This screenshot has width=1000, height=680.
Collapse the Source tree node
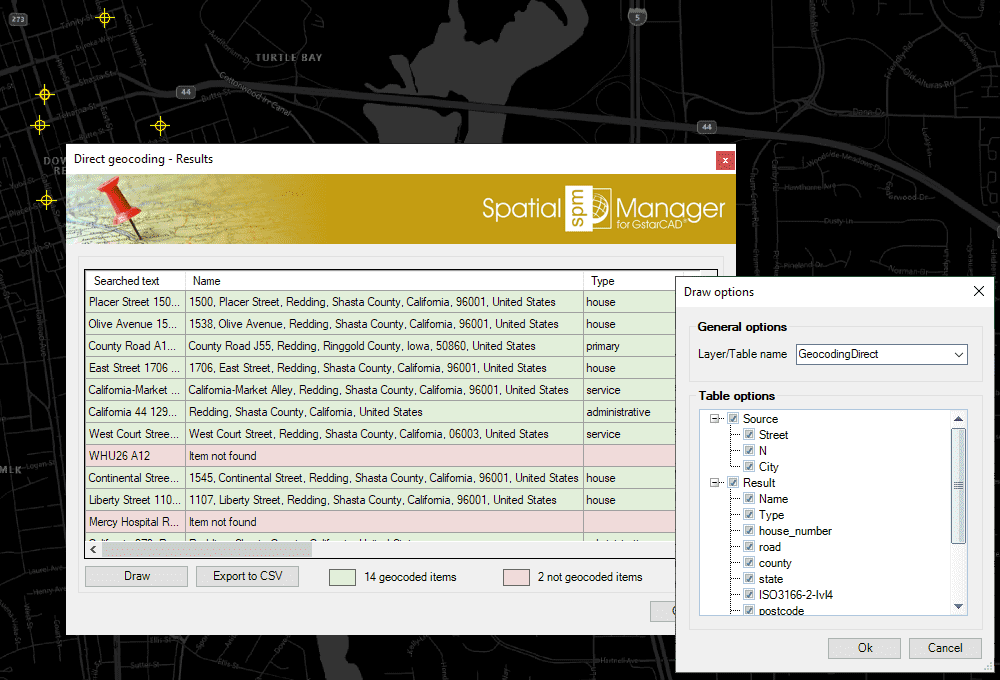pos(714,418)
